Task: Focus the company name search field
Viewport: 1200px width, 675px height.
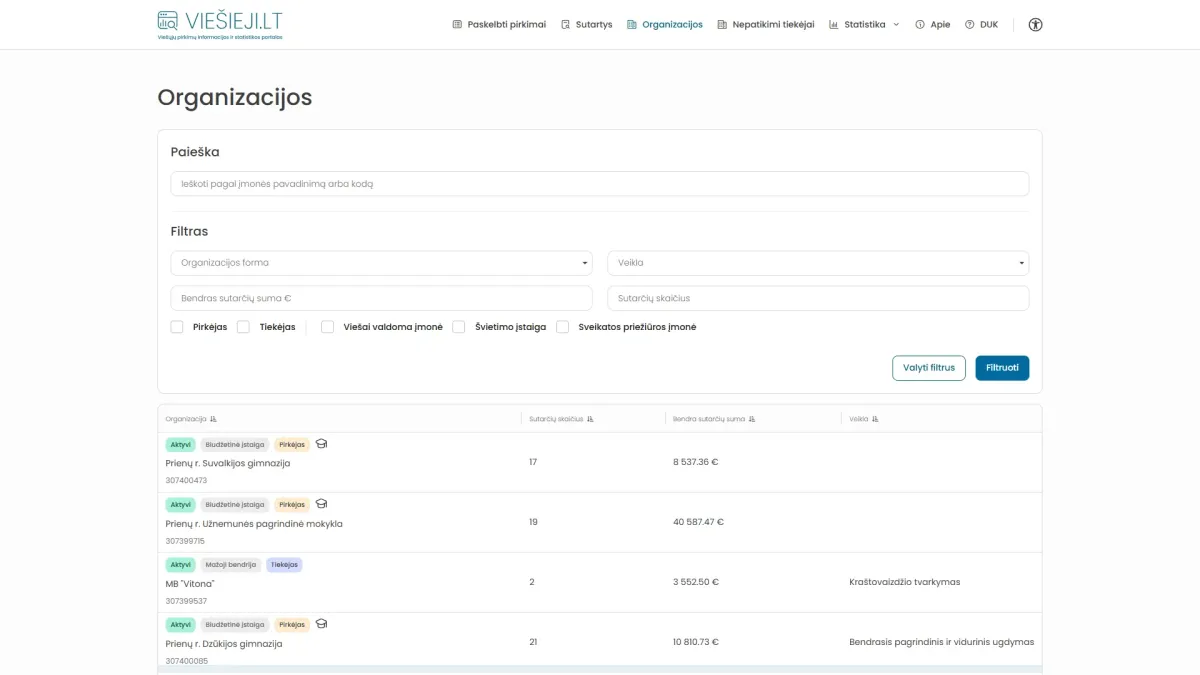Action: (599, 184)
